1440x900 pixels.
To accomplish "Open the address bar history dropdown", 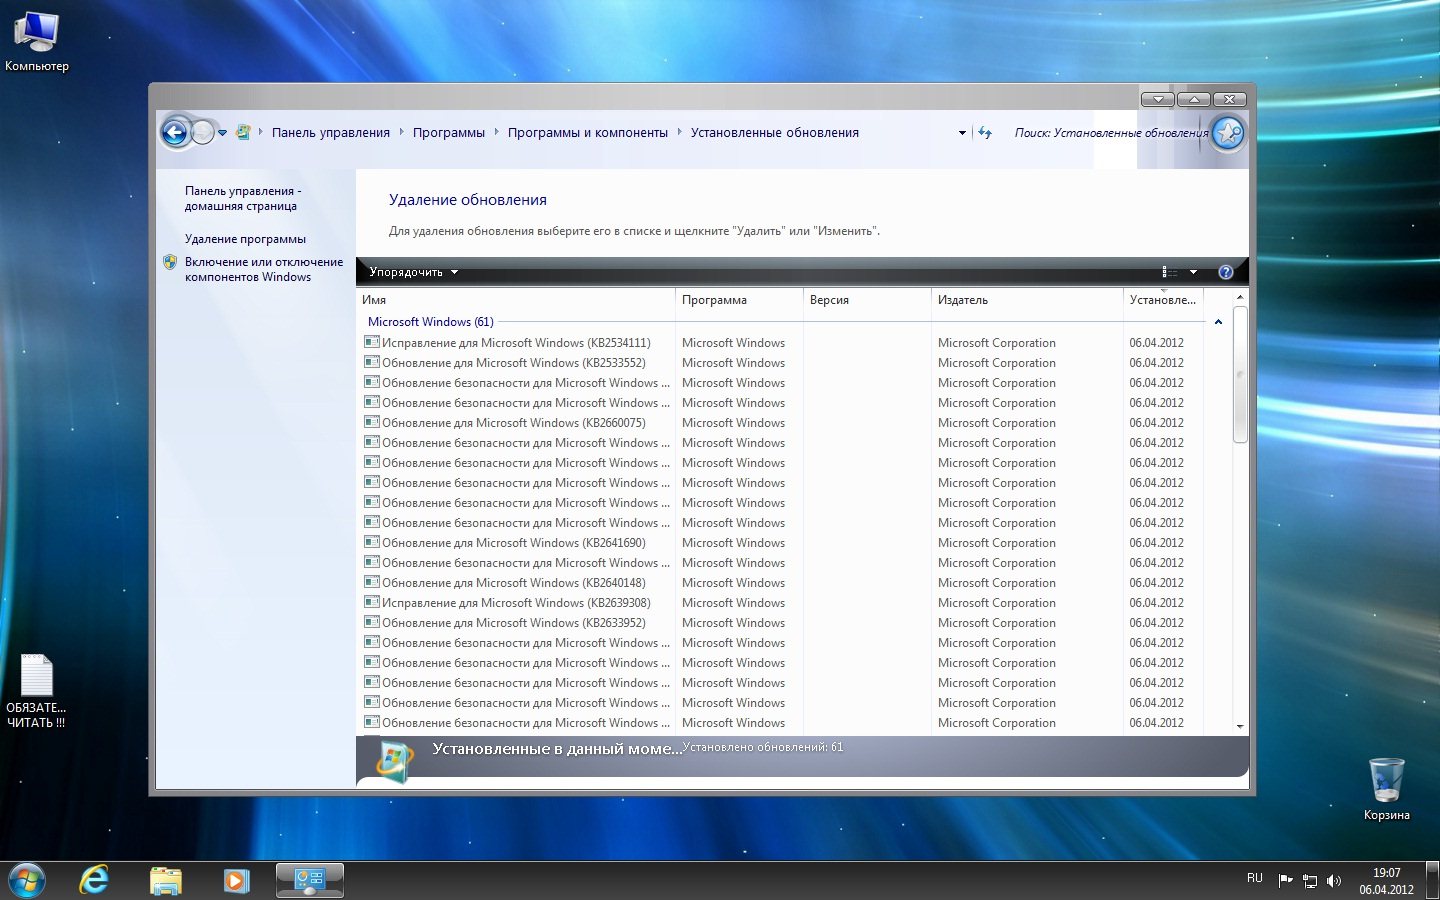I will tap(962, 133).
